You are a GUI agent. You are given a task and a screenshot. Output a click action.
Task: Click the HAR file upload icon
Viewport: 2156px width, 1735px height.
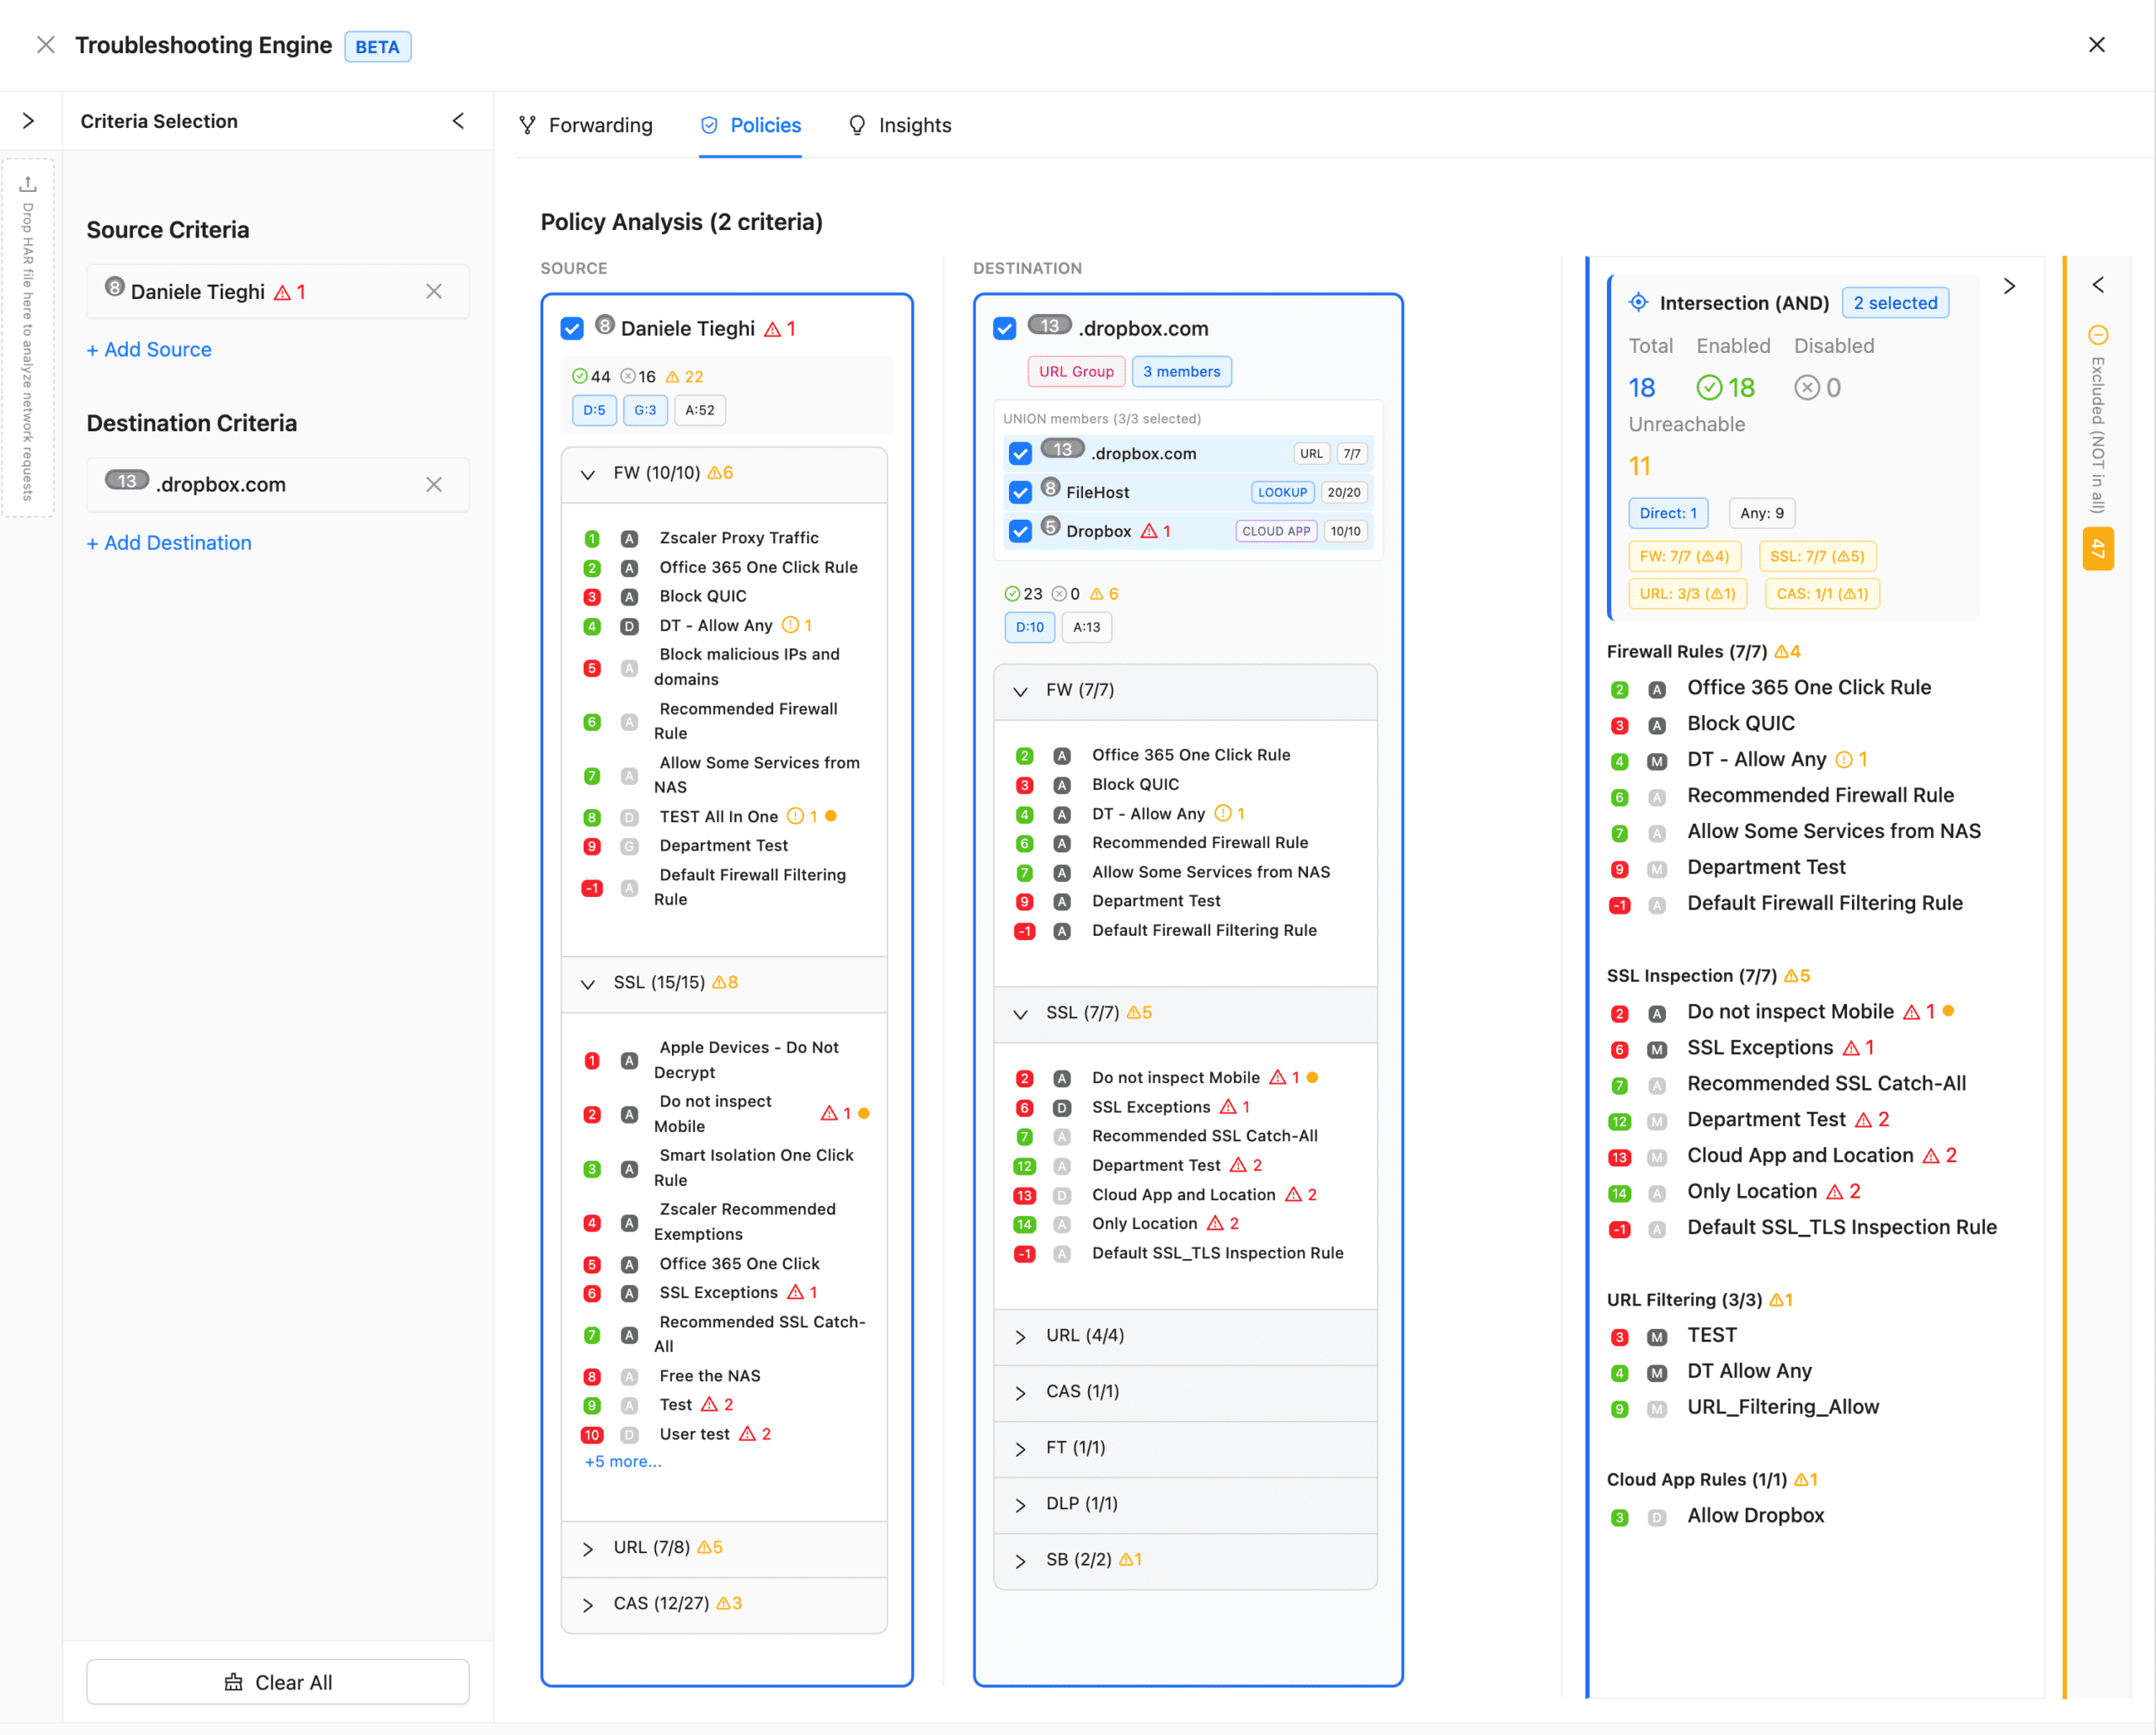[x=28, y=184]
